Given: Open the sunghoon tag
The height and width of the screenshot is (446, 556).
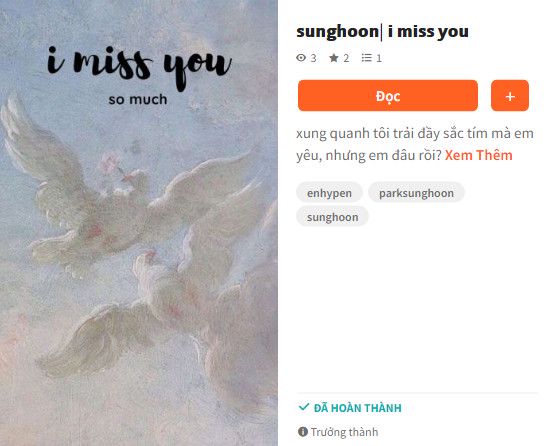Looking at the screenshot, I should [333, 217].
